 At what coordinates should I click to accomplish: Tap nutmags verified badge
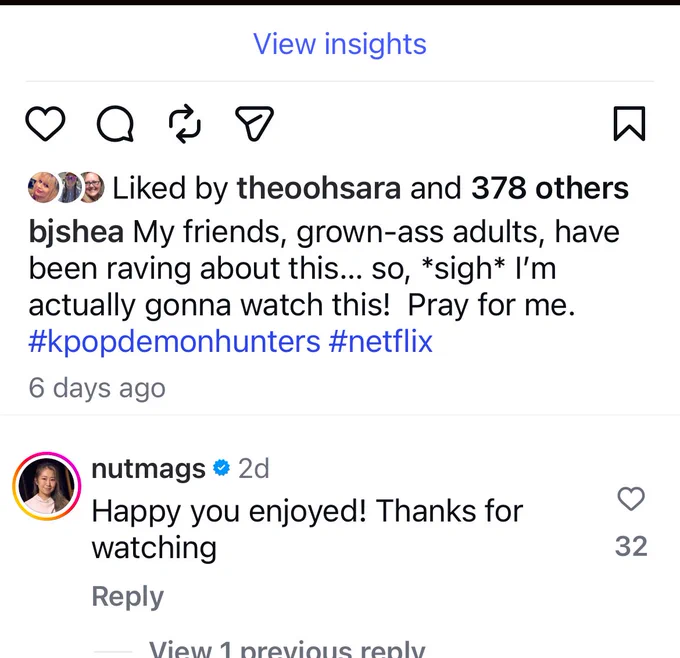[x=221, y=468]
